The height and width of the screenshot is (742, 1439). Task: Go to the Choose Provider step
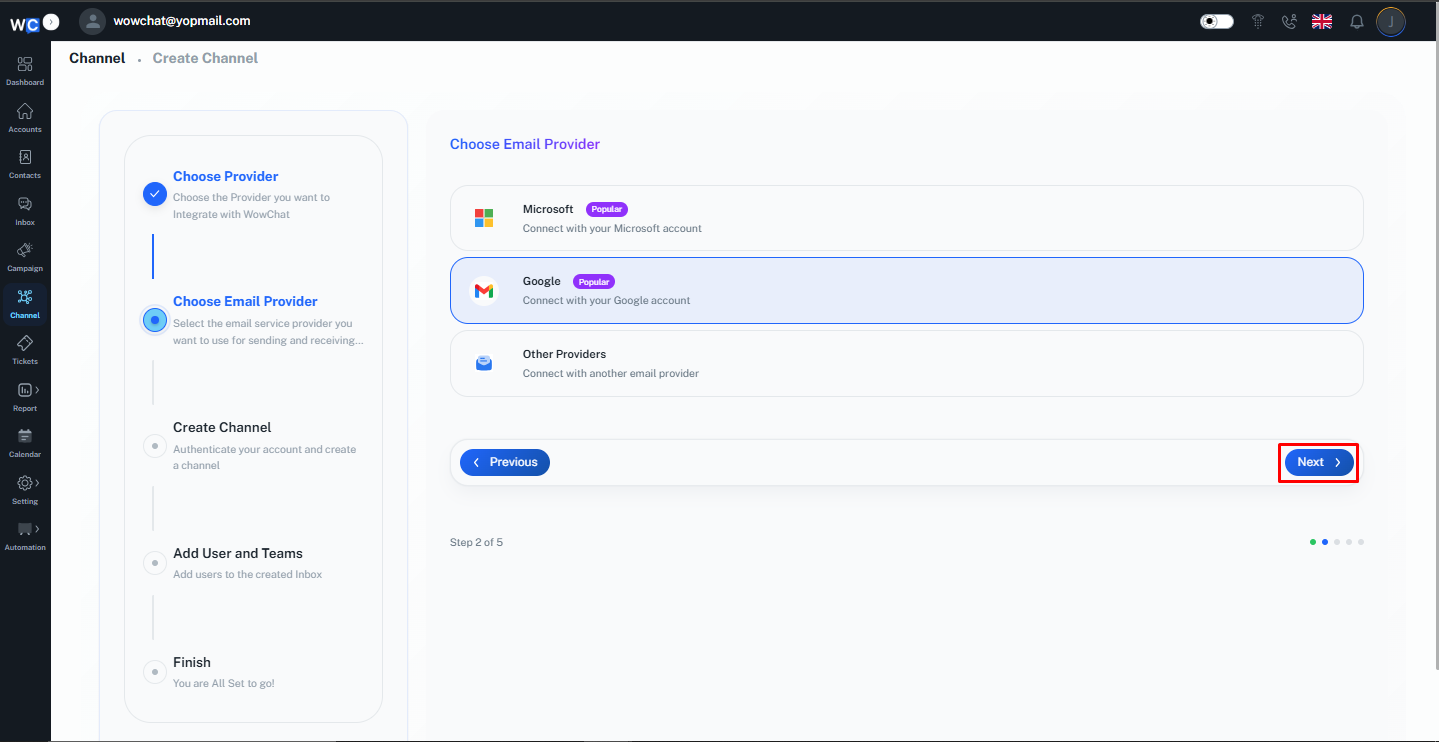[x=226, y=176]
